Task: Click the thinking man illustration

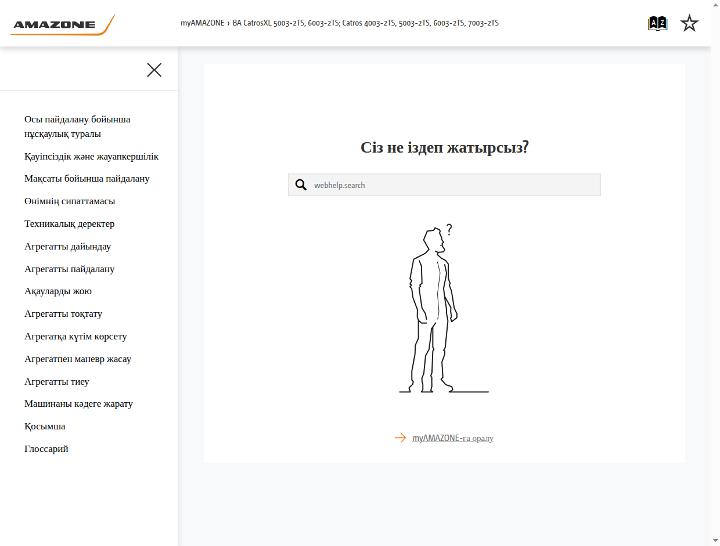Action: click(x=444, y=309)
